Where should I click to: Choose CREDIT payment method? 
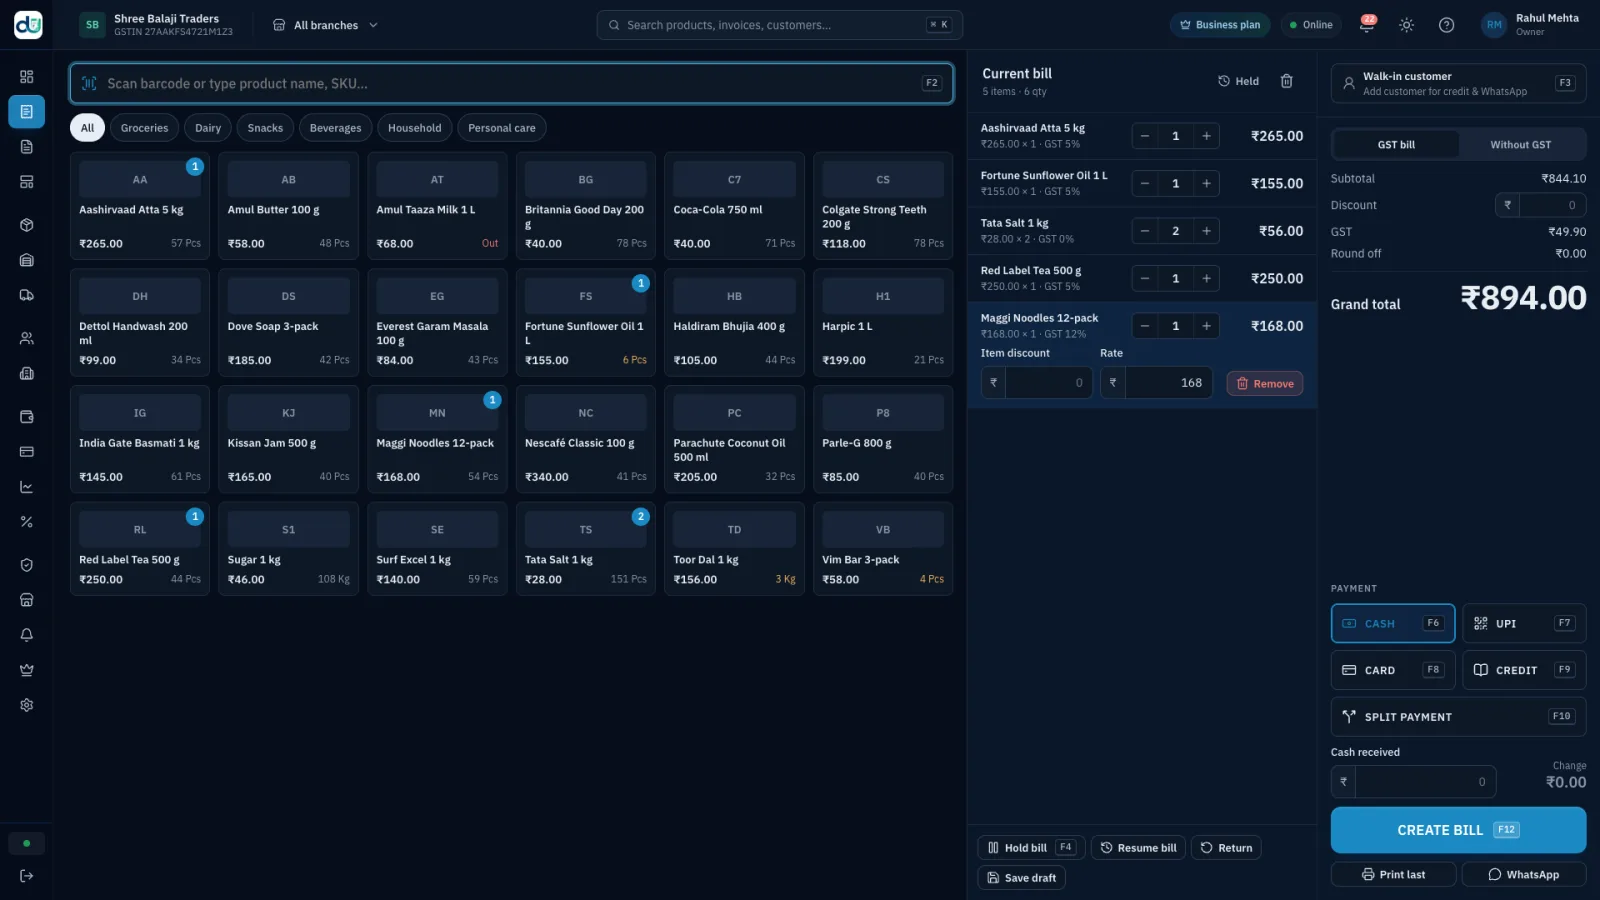(1524, 670)
